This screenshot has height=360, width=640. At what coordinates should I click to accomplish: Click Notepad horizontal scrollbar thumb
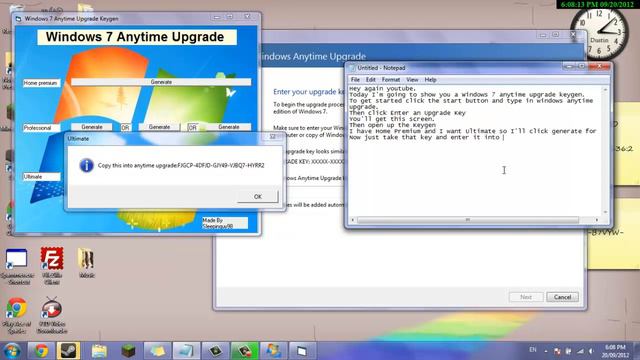tap(468, 220)
